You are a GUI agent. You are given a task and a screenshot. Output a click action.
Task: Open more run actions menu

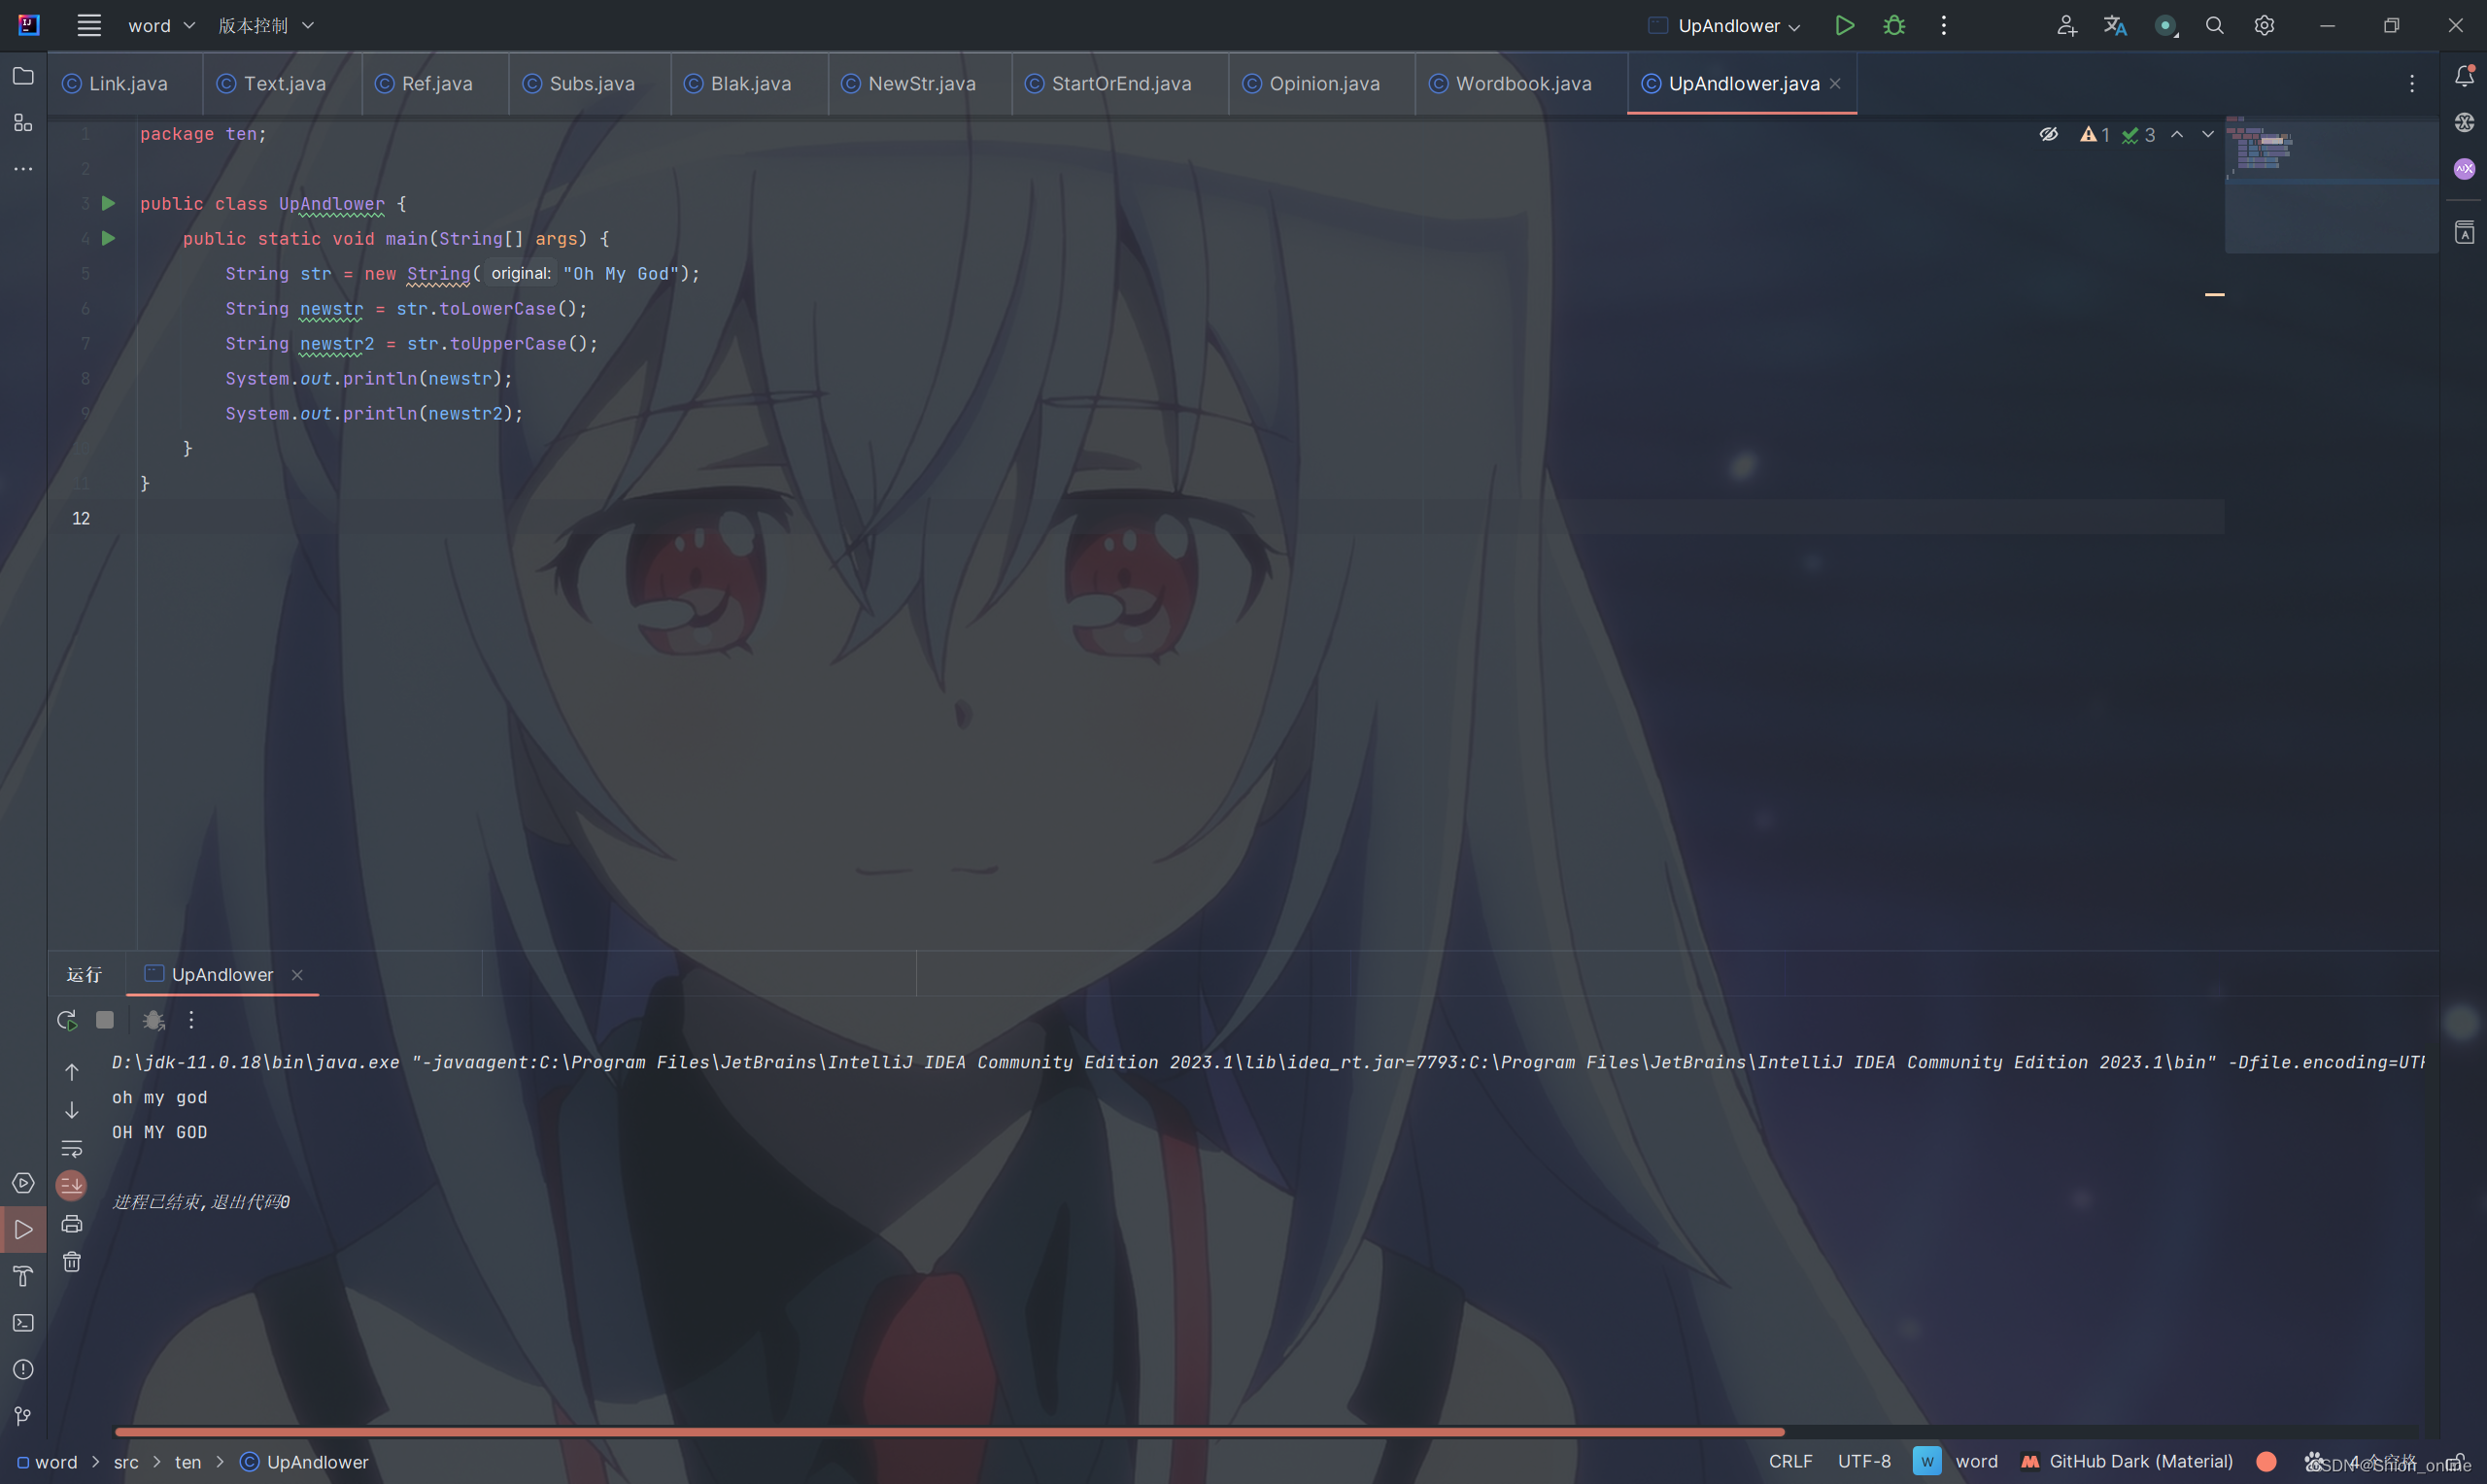click(1943, 25)
